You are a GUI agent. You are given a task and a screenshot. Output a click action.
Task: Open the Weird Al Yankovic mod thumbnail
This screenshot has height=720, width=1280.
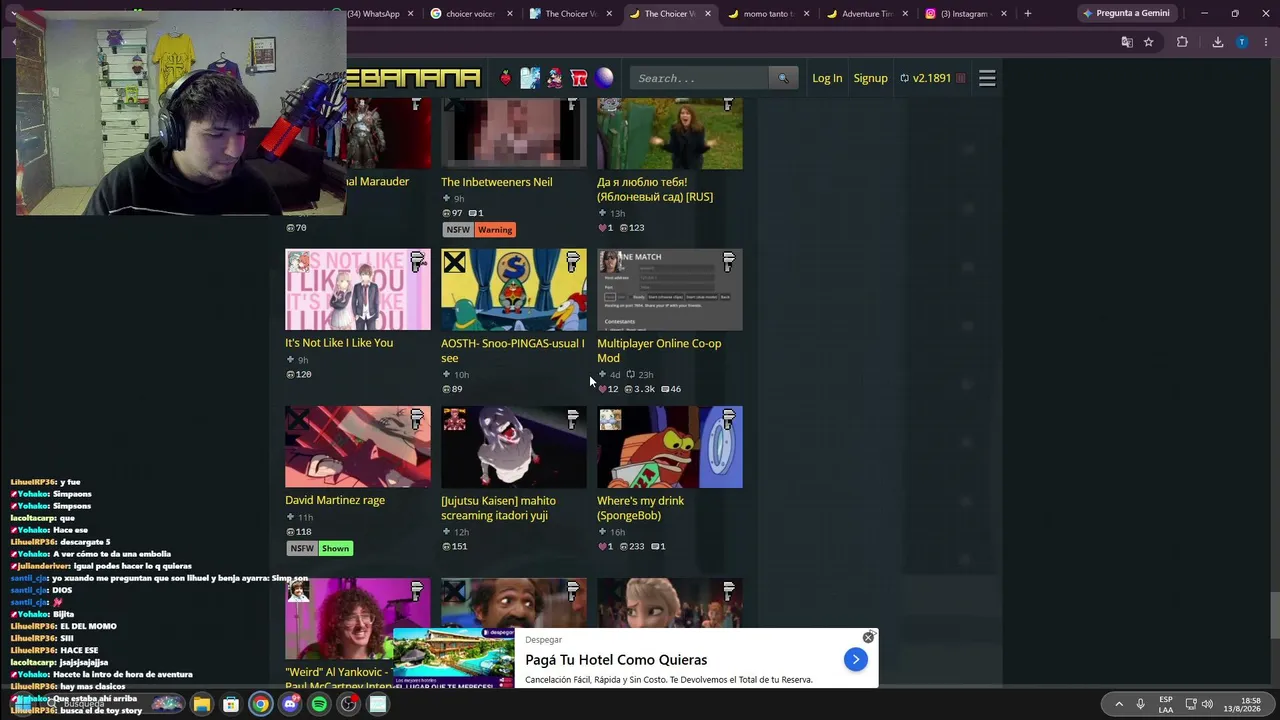(x=358, y=619)
